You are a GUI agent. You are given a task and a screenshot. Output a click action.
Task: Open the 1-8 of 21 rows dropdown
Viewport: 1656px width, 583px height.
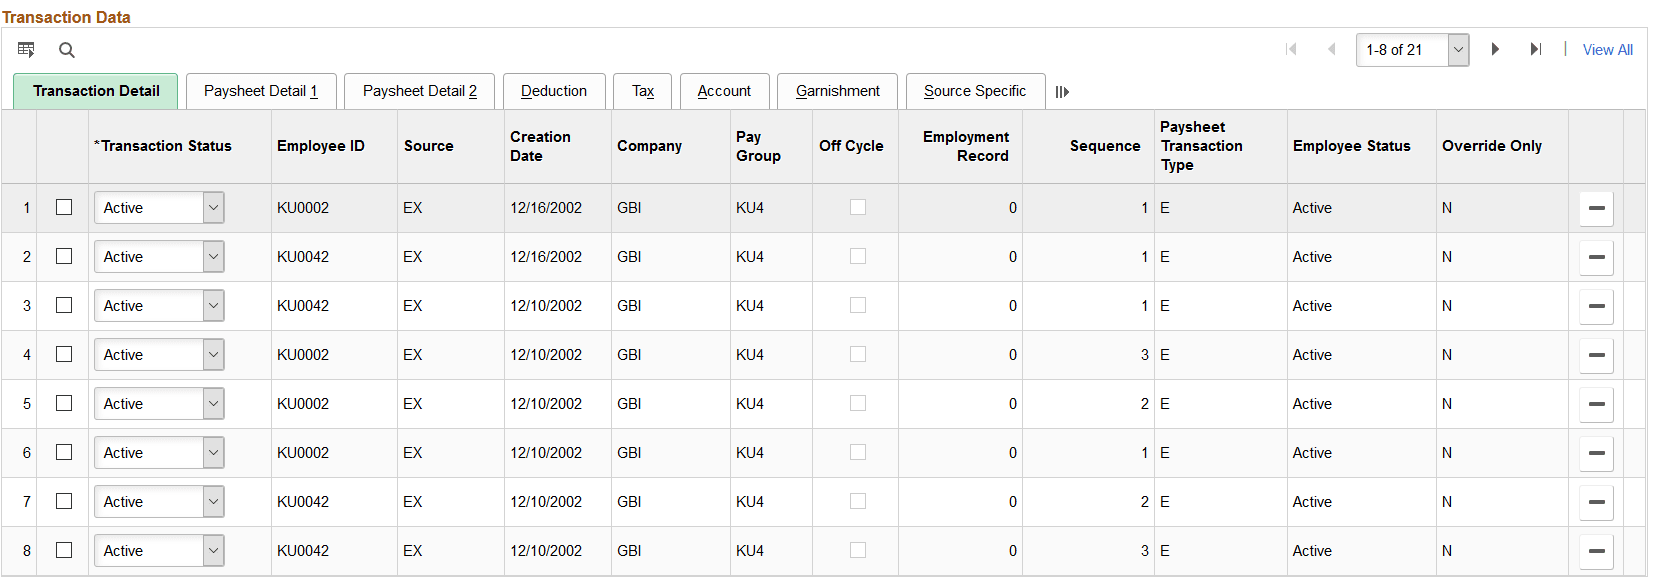(x=1412, y=50)
